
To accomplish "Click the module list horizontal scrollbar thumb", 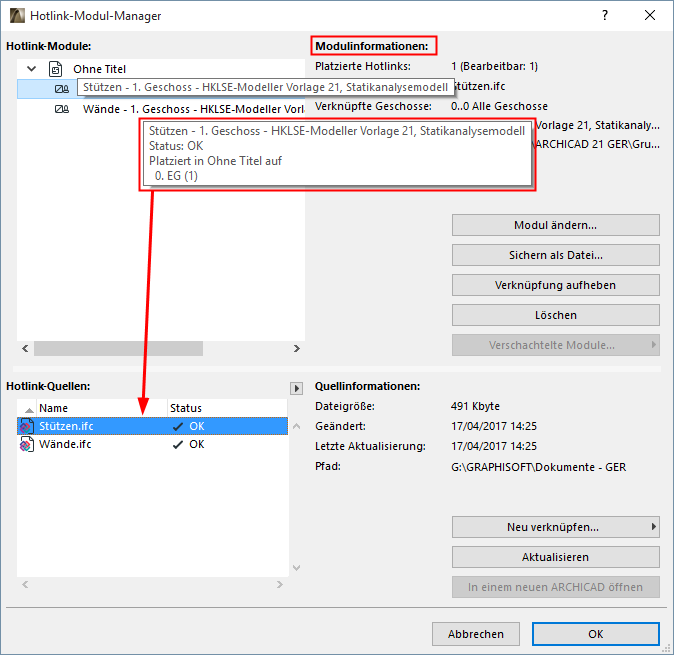I will pyautogui.click(x=118, y=349).
